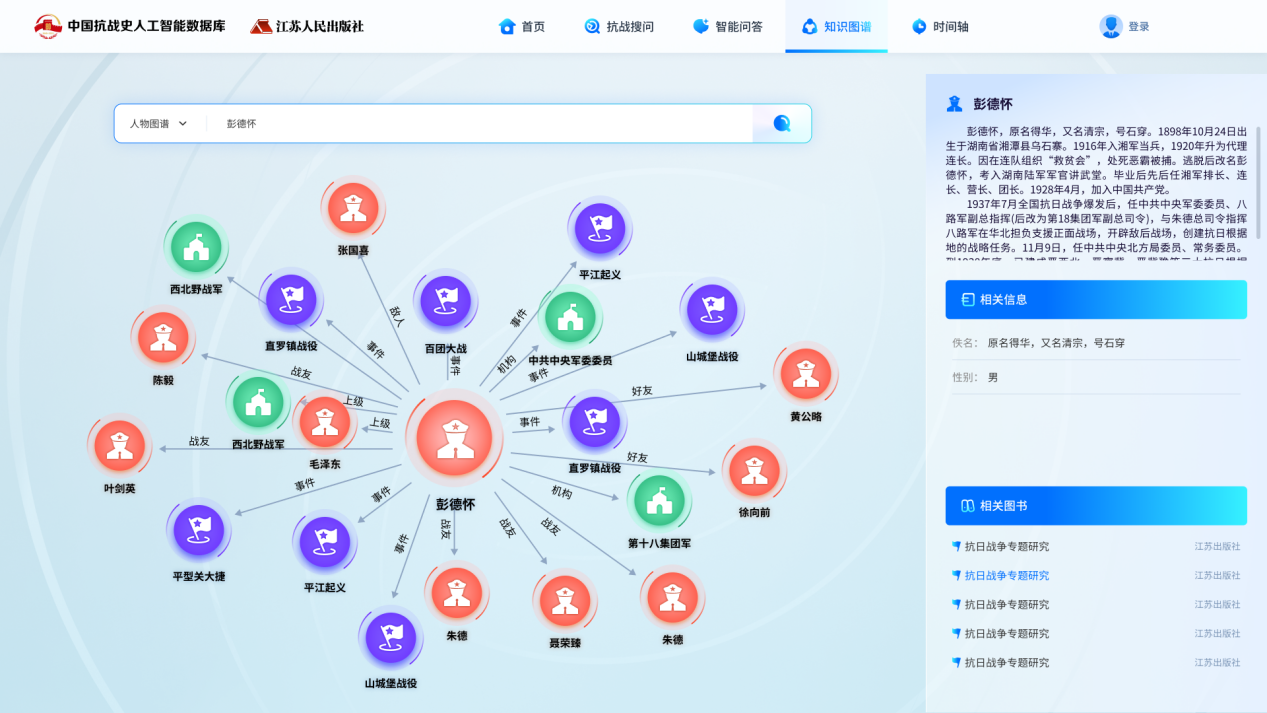Click the 彭德怀 biography paragraph text

click(x=1097, y=193)
